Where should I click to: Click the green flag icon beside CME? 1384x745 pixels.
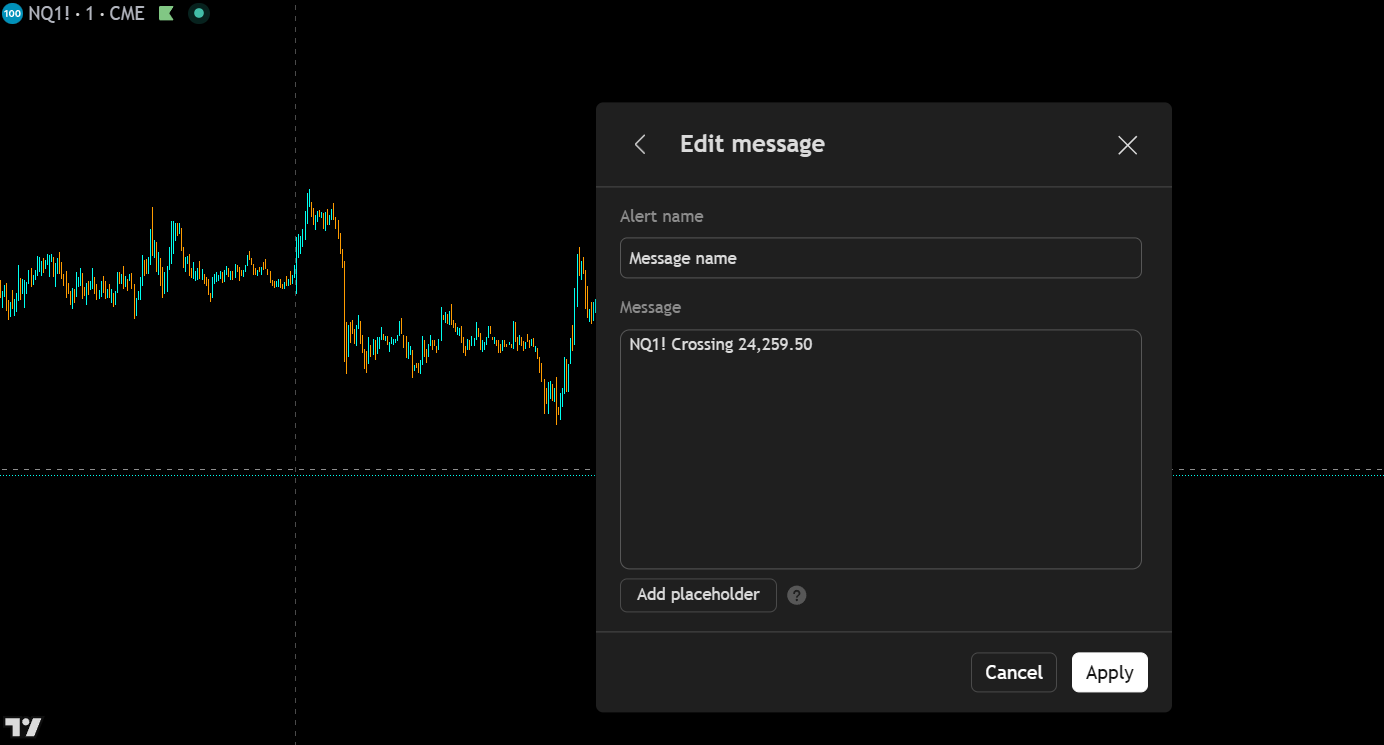(x=166, y=14)
